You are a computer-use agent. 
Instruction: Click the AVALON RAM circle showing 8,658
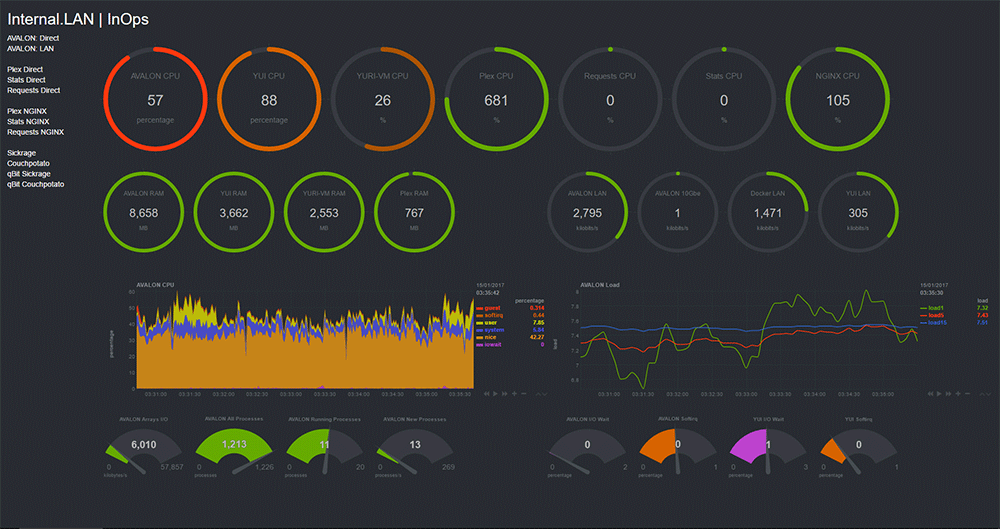[143, 212]
